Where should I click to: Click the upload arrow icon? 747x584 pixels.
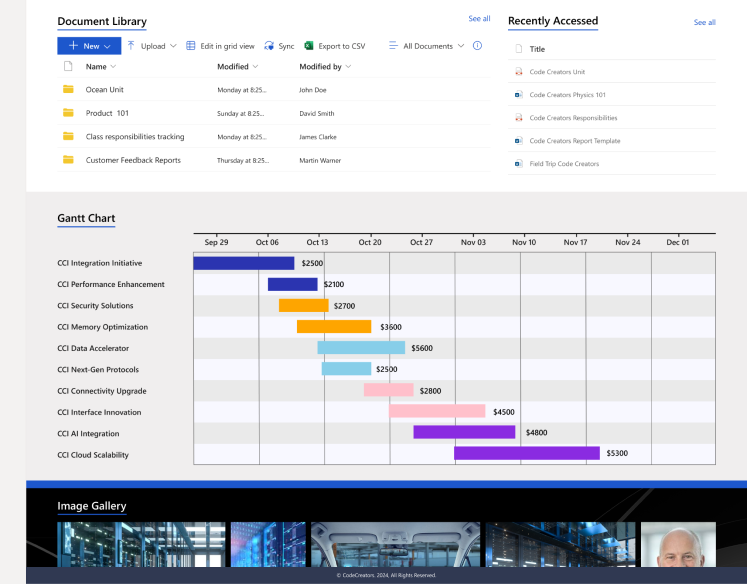tap(131, 46)
